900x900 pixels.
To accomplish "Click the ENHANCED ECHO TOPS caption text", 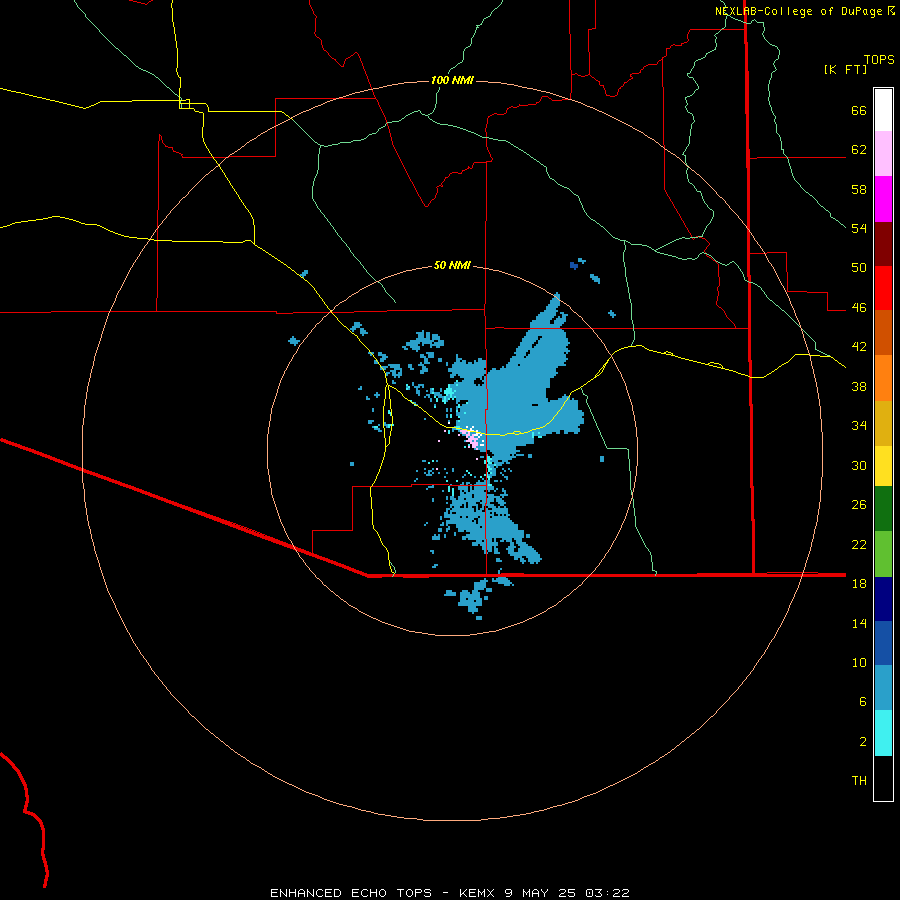I will 351,893.
